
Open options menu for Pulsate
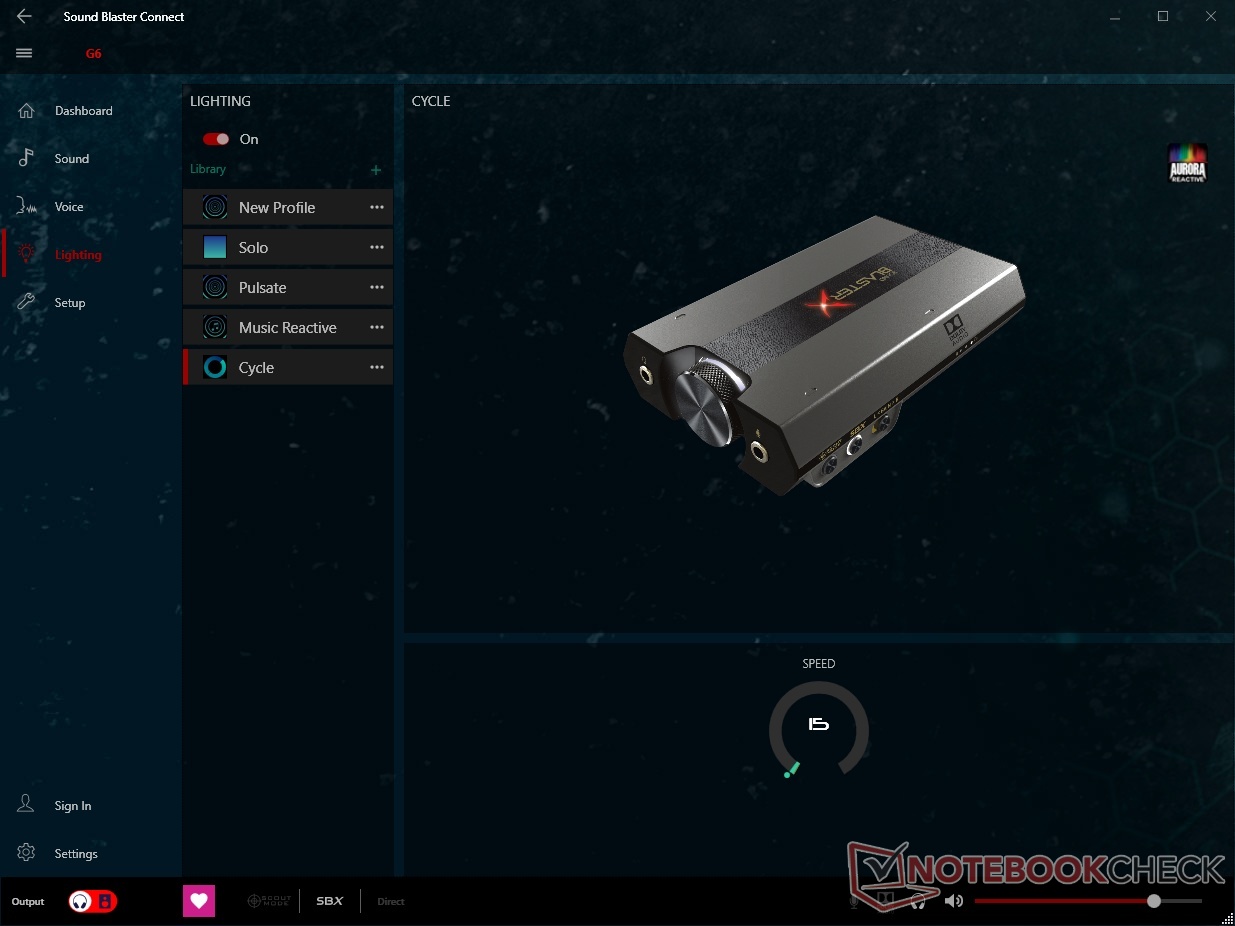pos(377,287)
